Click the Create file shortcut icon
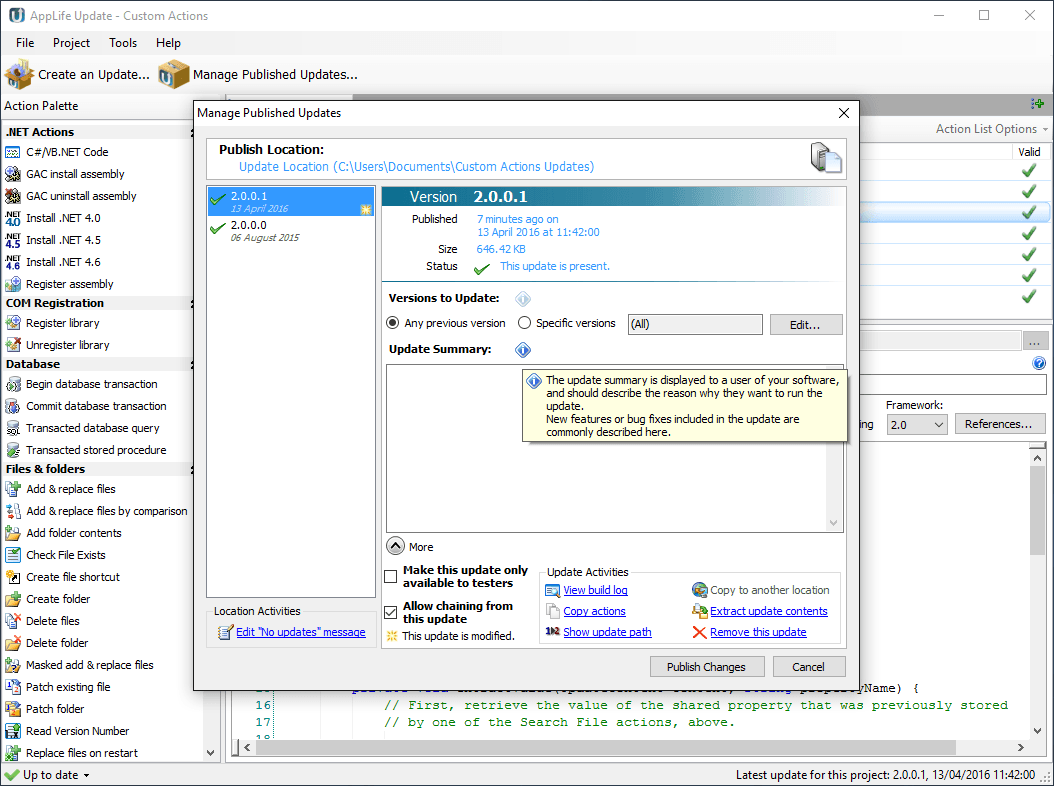 (x=13, y=578)
